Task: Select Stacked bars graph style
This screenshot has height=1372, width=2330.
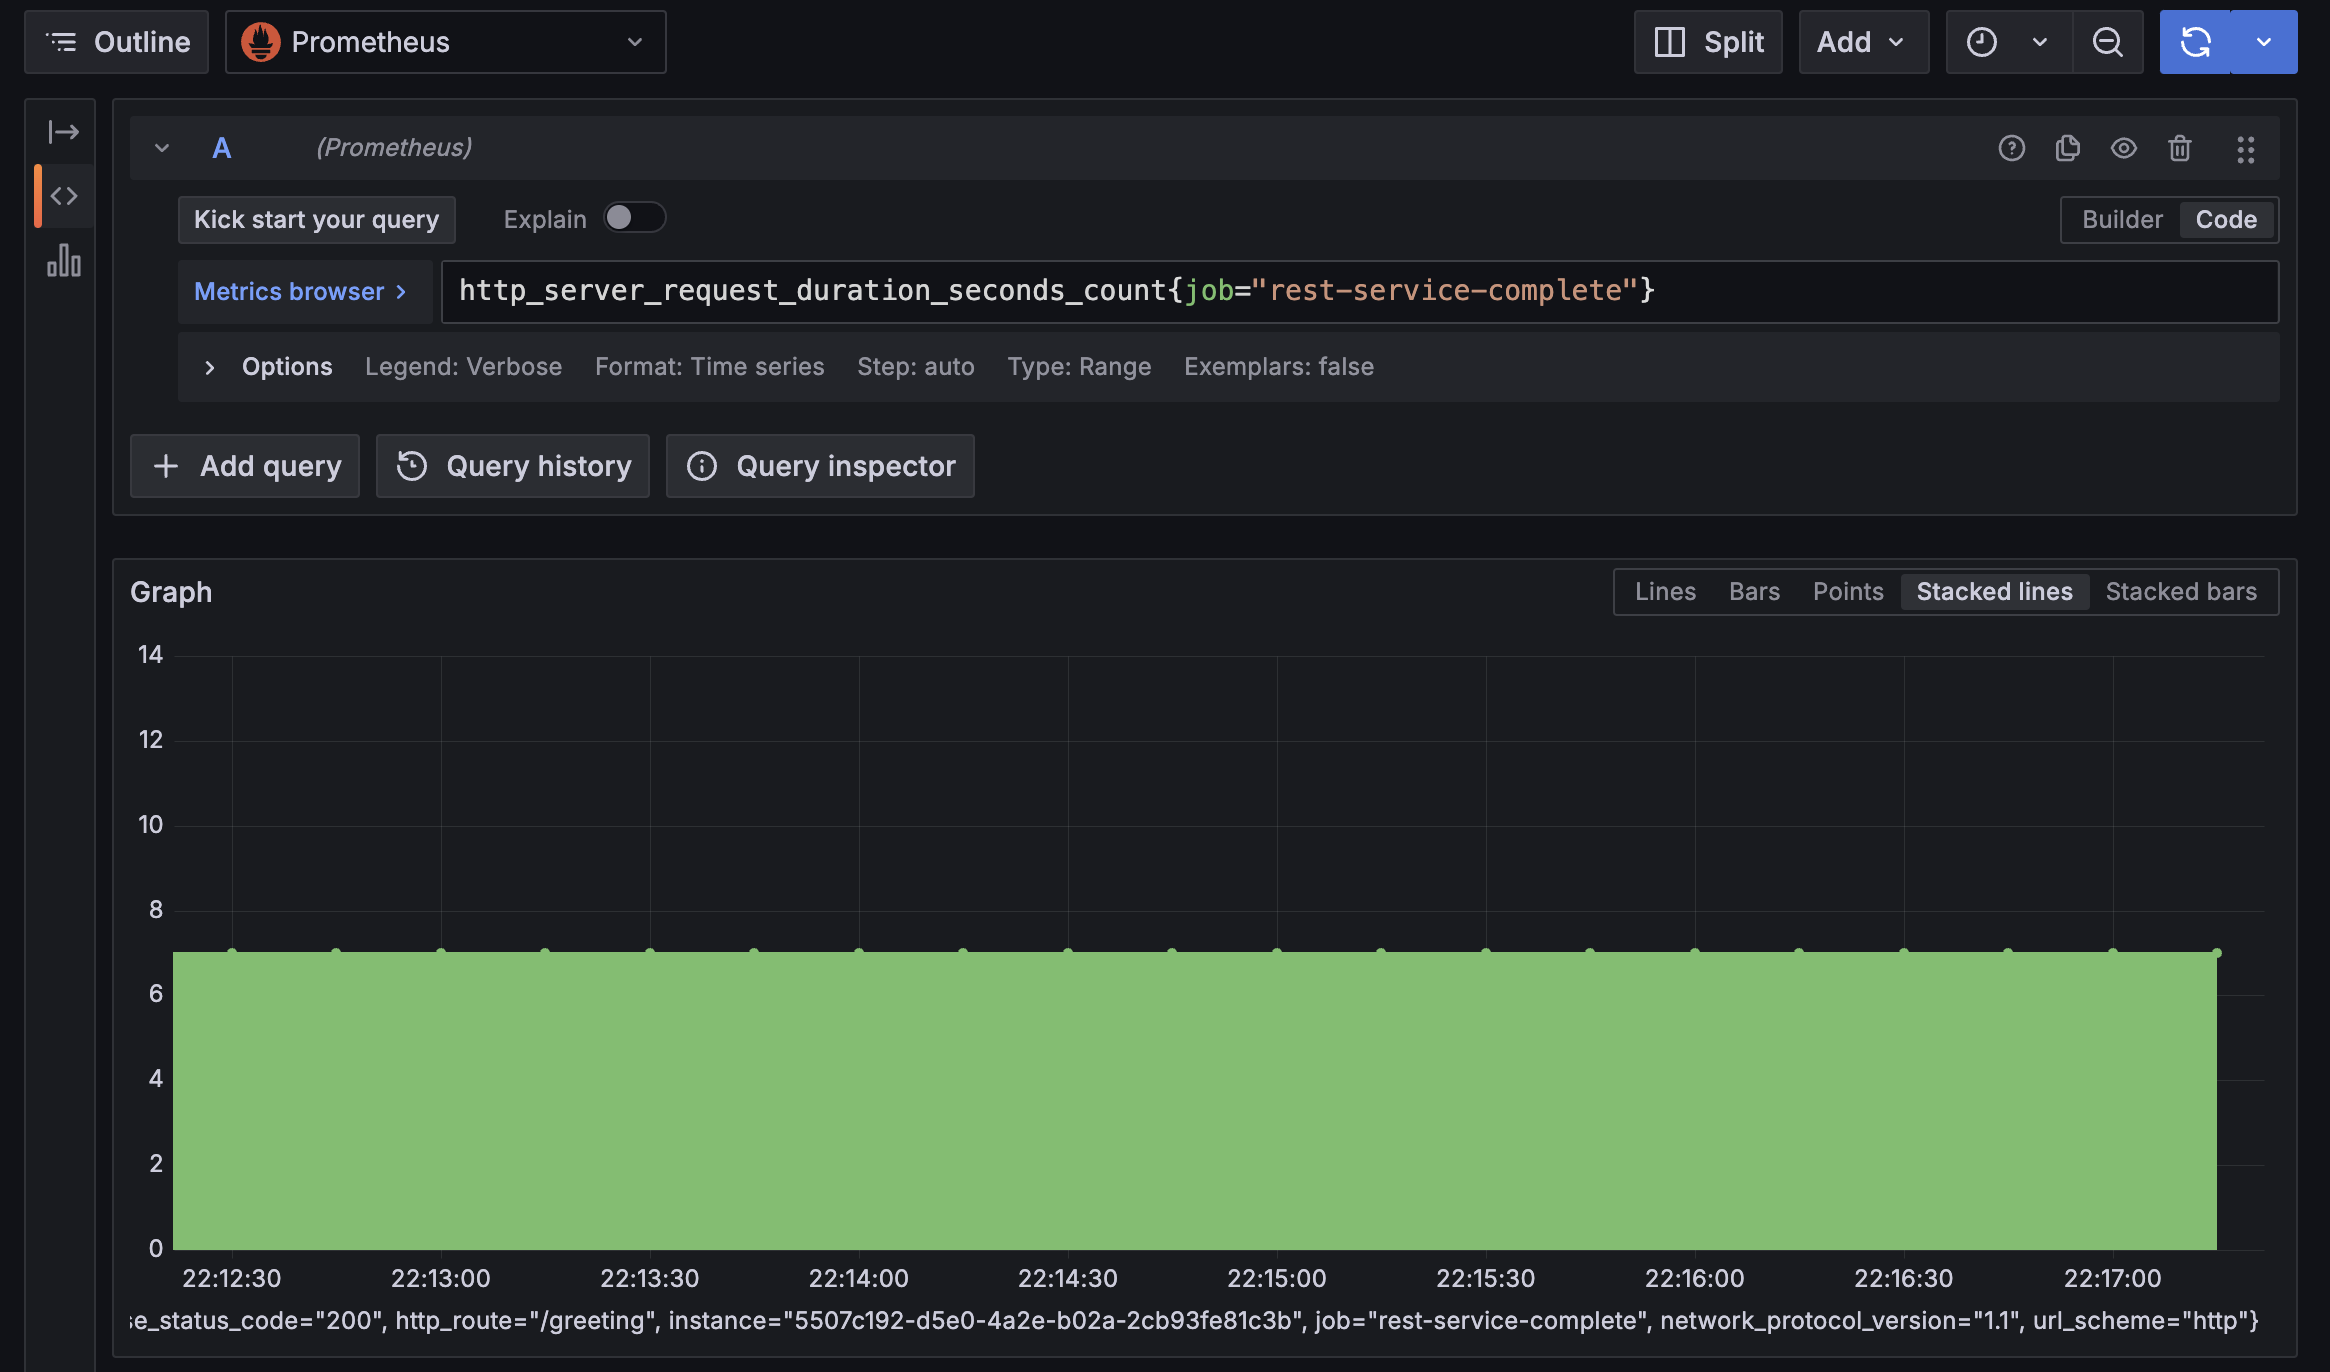Action: 2181,592
